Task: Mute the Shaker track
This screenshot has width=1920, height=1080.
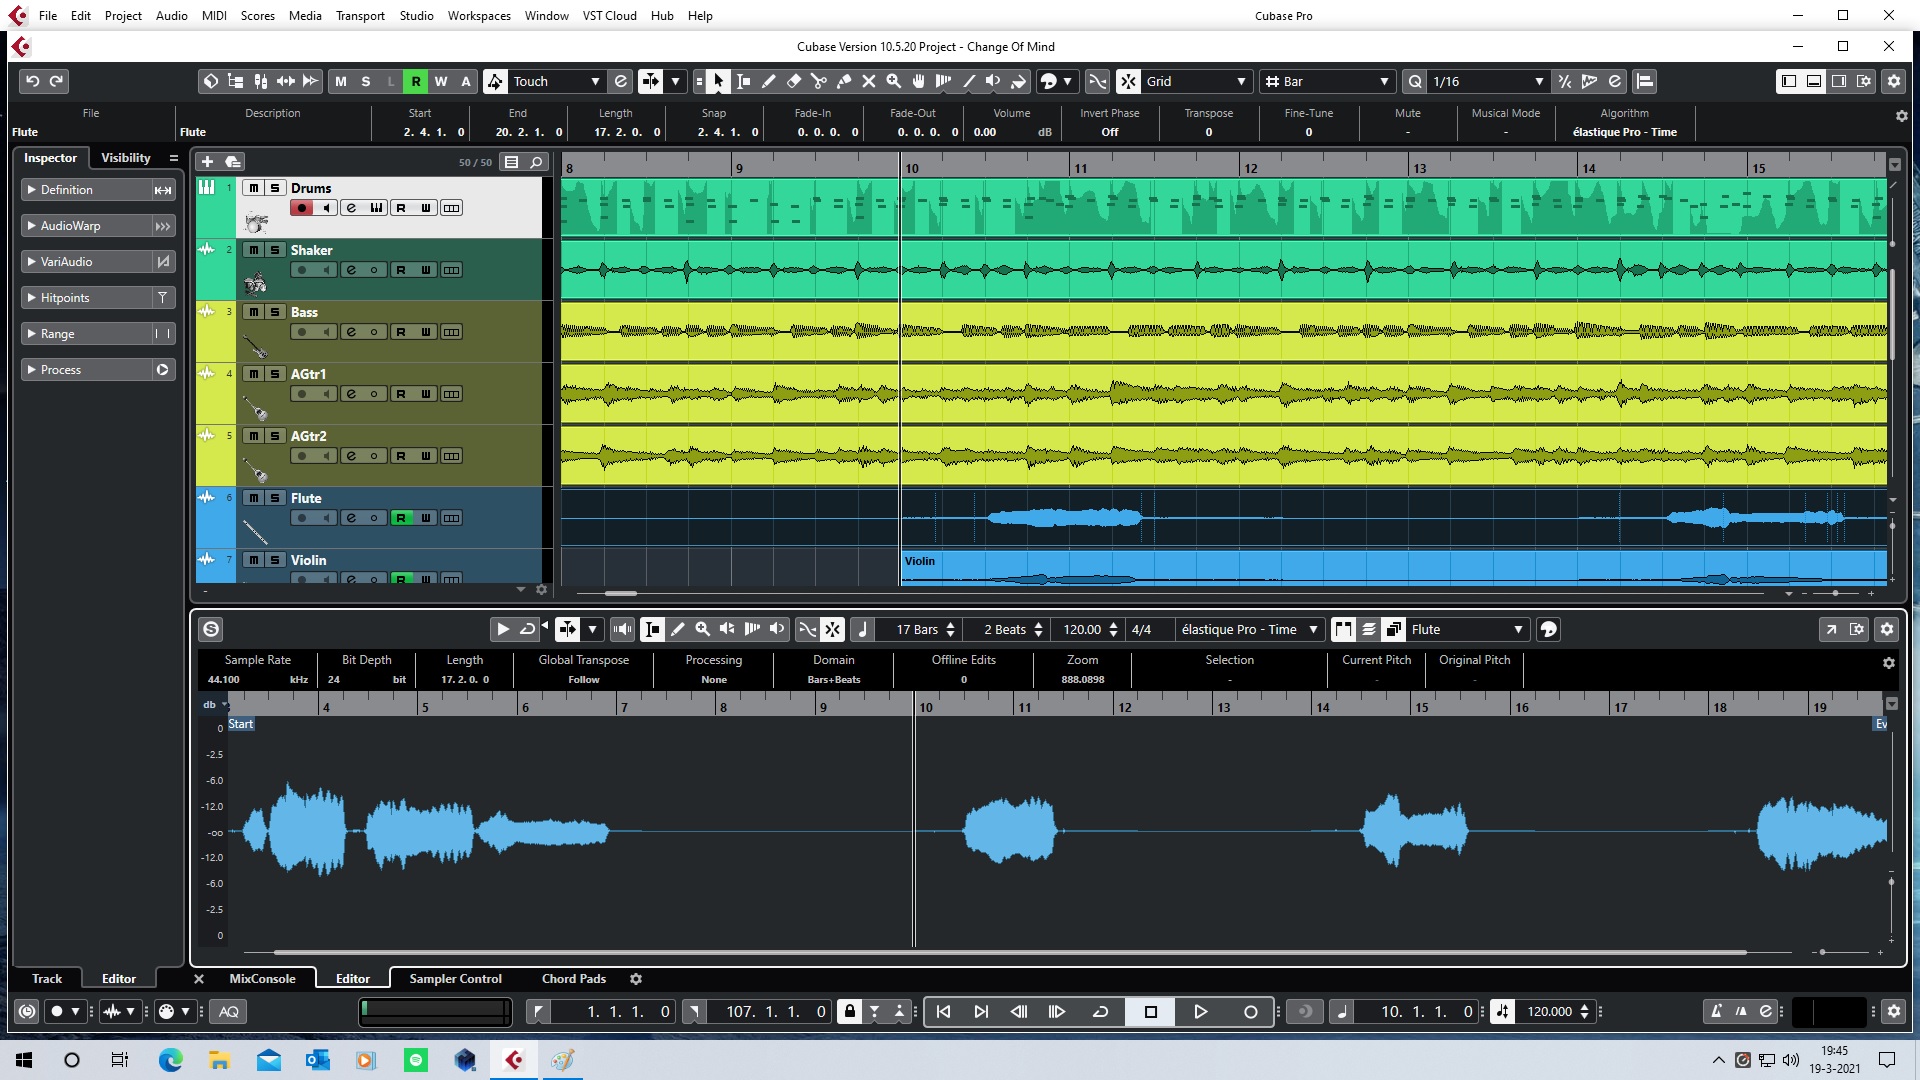Action: 254,250
